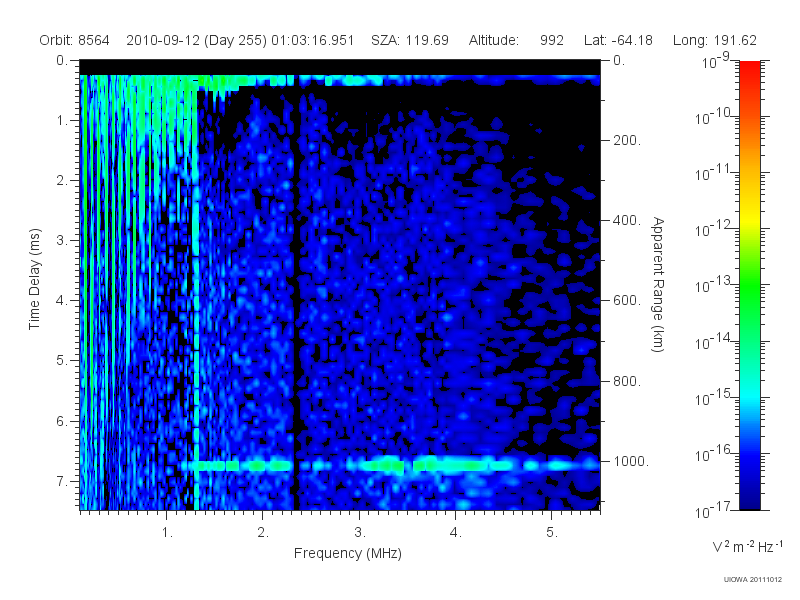Image resolution: width=800 pixels, height=600 pixels.
Task: Click the Long: 191.62 header value
Action: [714, 40]
